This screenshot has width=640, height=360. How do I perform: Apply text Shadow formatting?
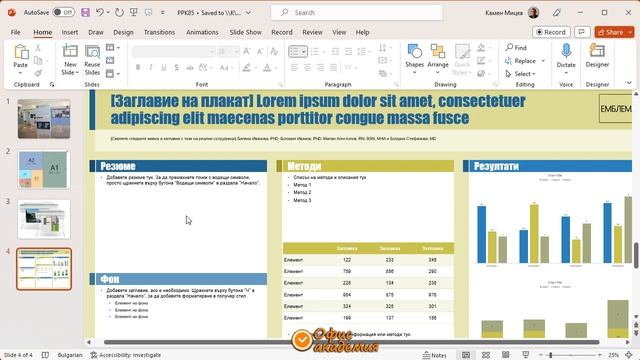[176, 67]
